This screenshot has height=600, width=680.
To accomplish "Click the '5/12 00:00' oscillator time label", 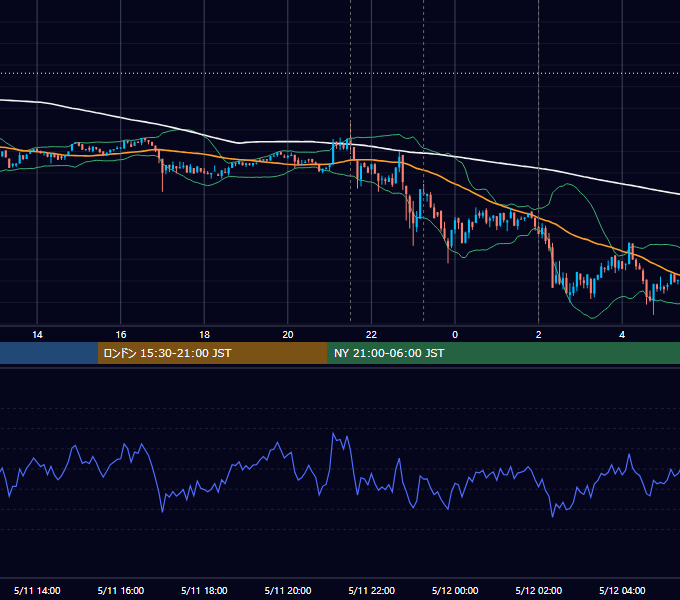I will [455, 590].
